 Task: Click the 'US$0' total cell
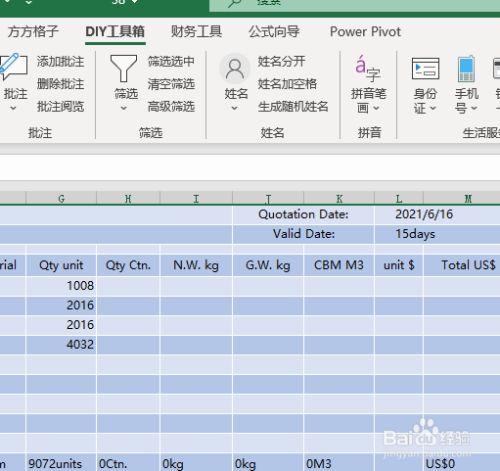point(462,463)
